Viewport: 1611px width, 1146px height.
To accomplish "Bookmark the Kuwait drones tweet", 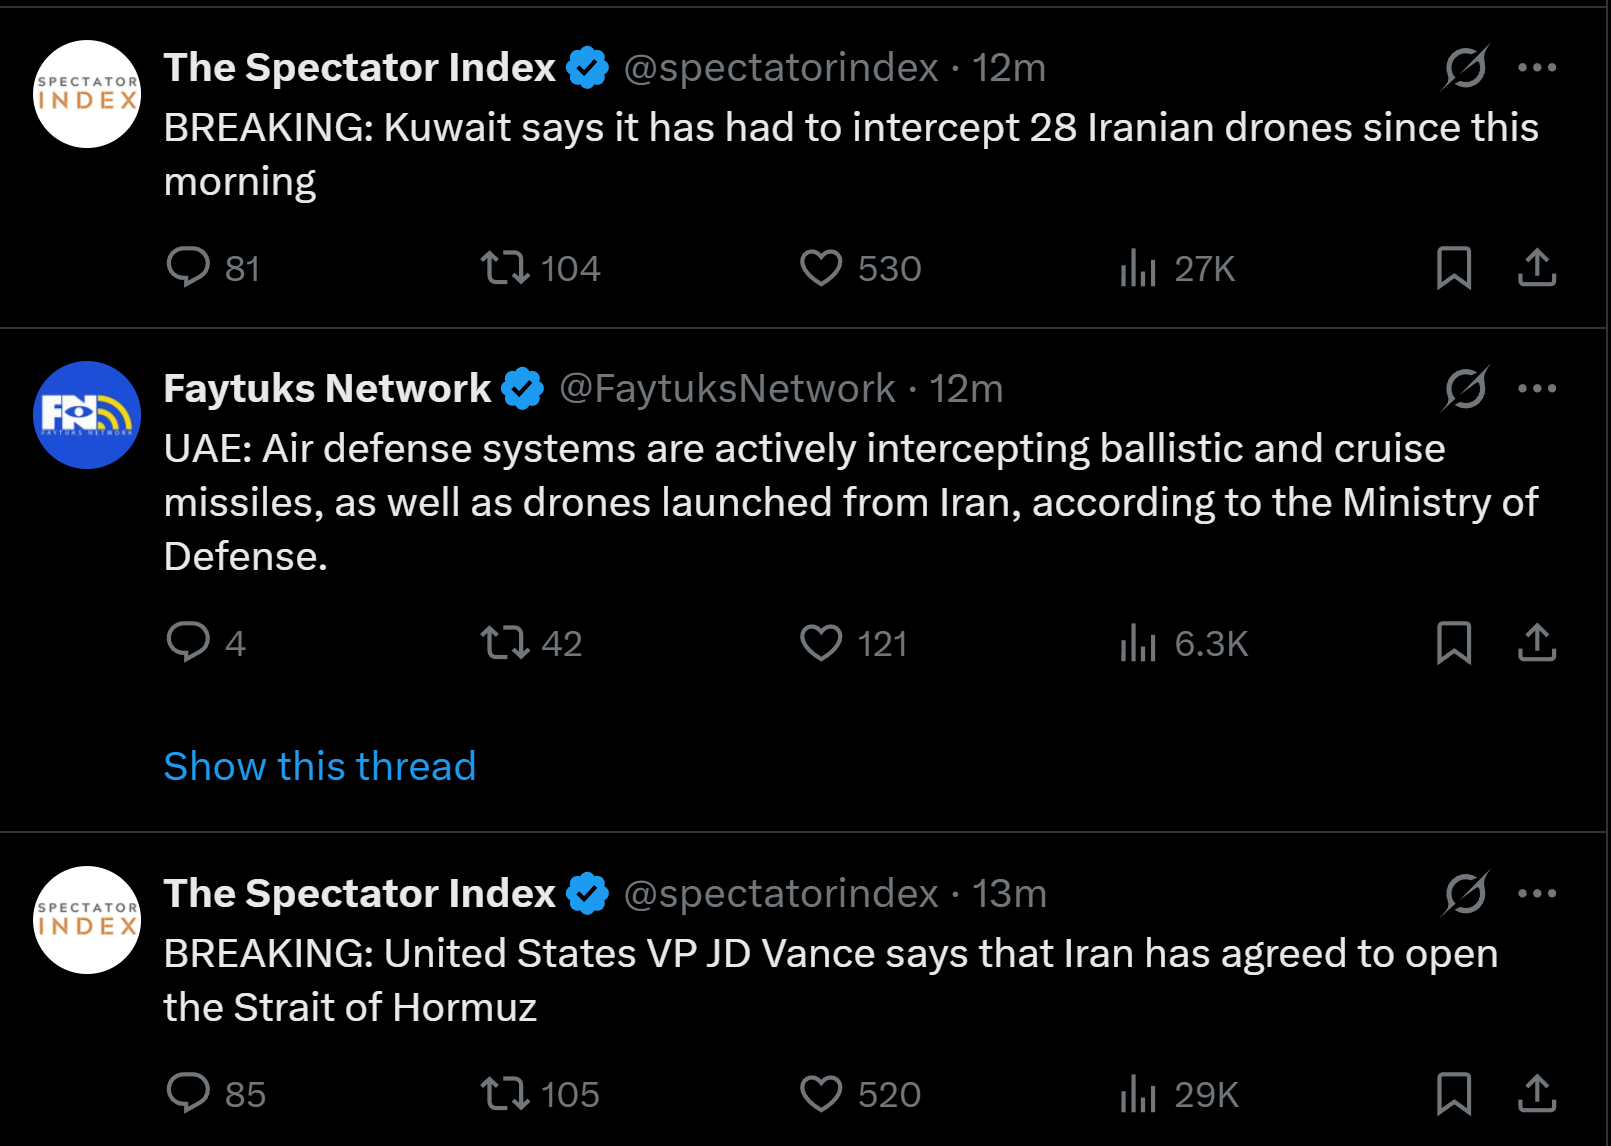I will point(1453,268).
